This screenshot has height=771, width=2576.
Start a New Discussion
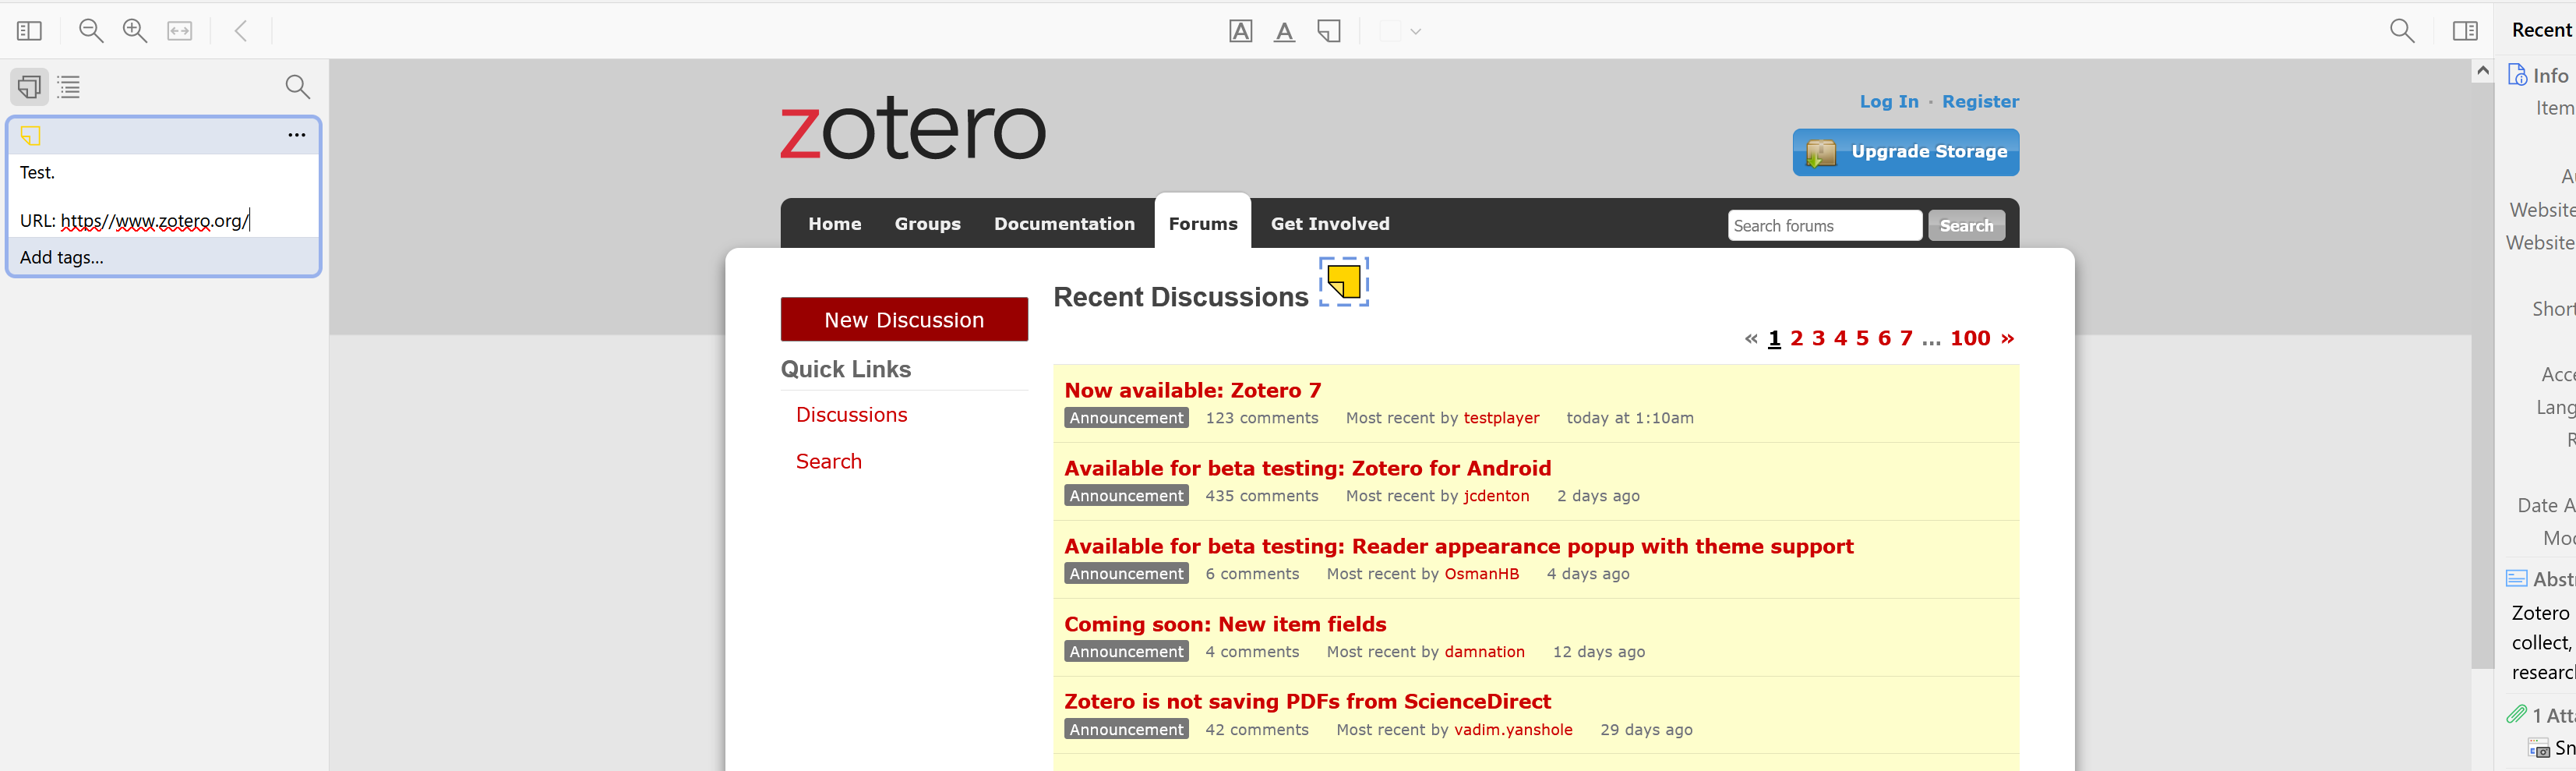903,320
